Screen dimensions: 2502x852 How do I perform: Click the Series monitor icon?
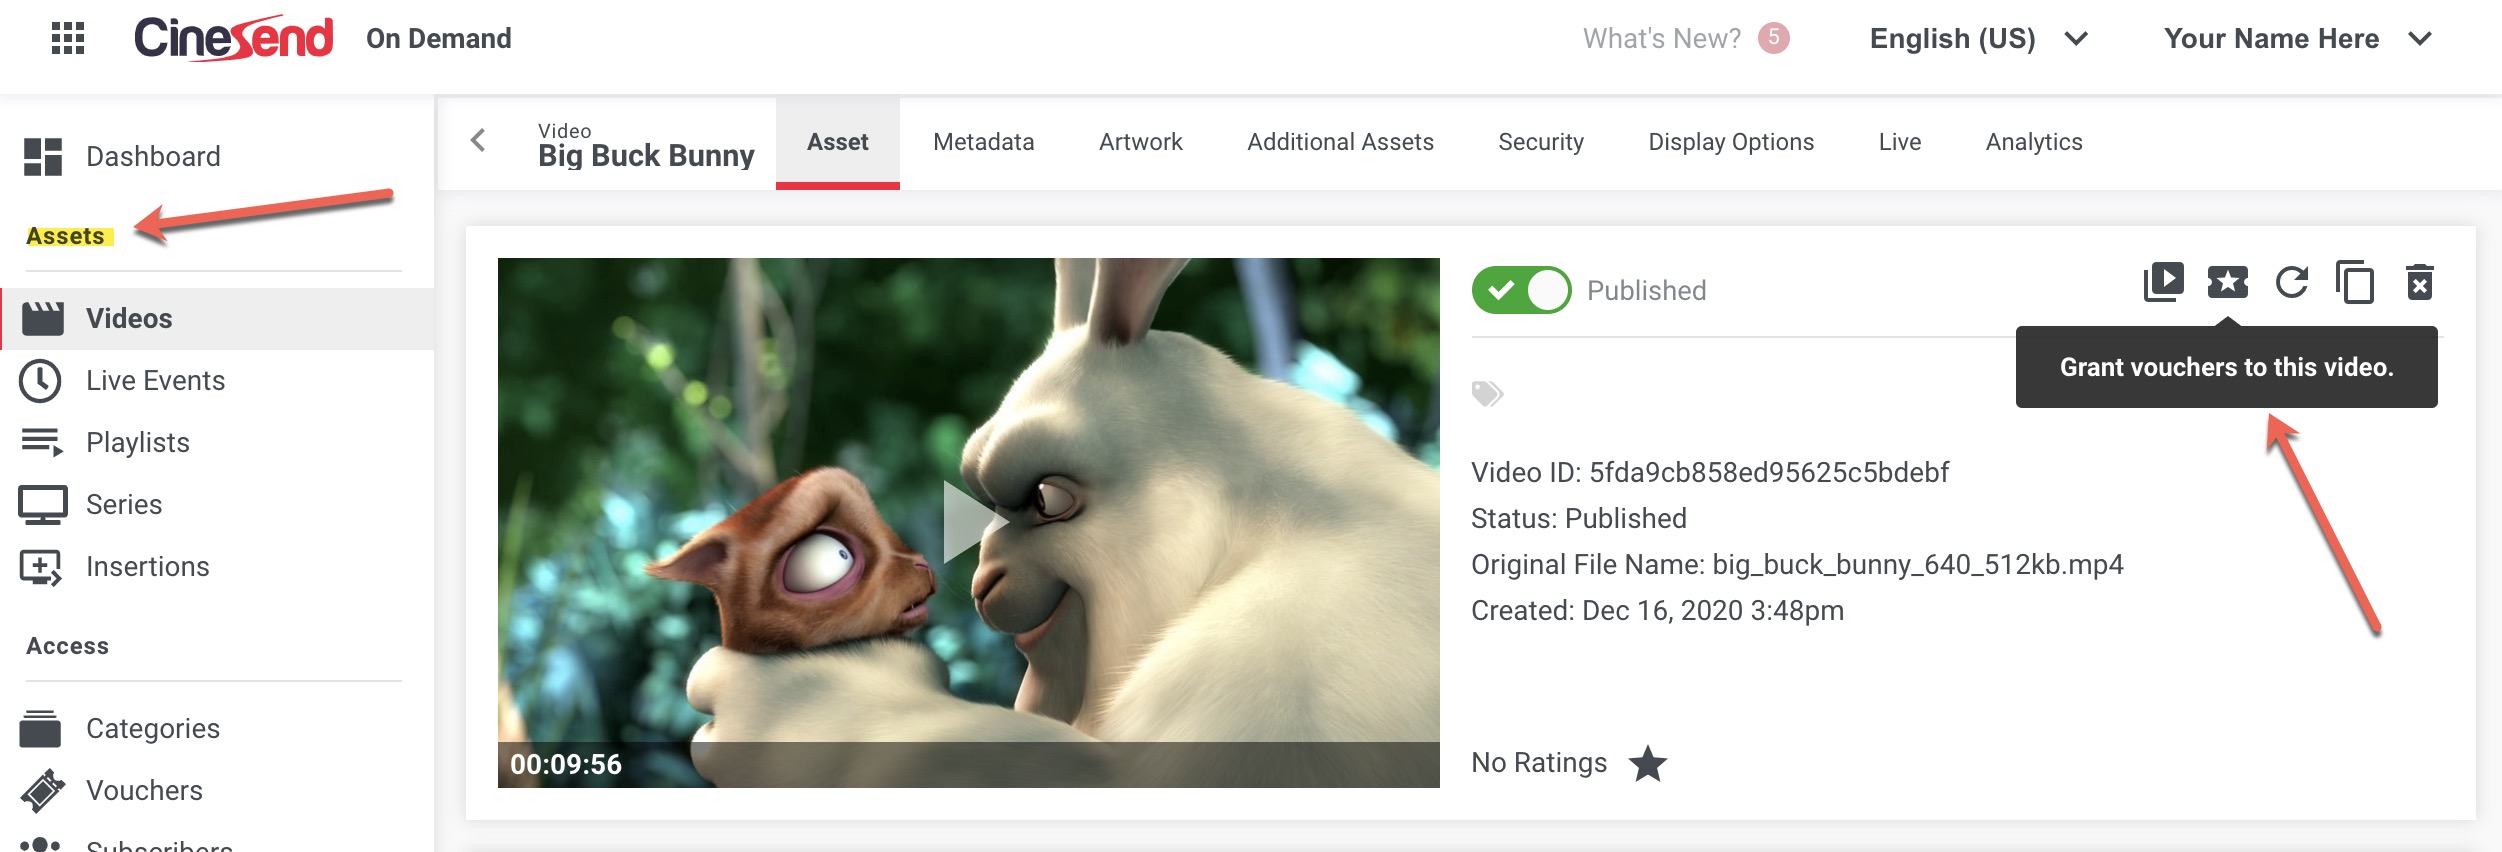(x=43, y=505)
